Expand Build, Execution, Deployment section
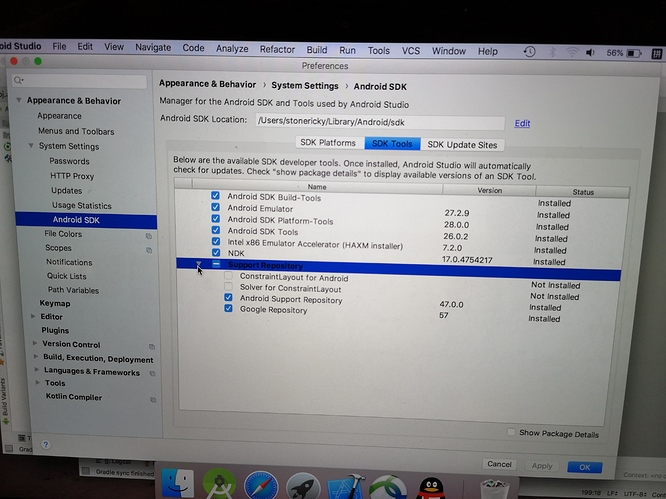Viewport: 666px width, 499px height. coord(36,357)
